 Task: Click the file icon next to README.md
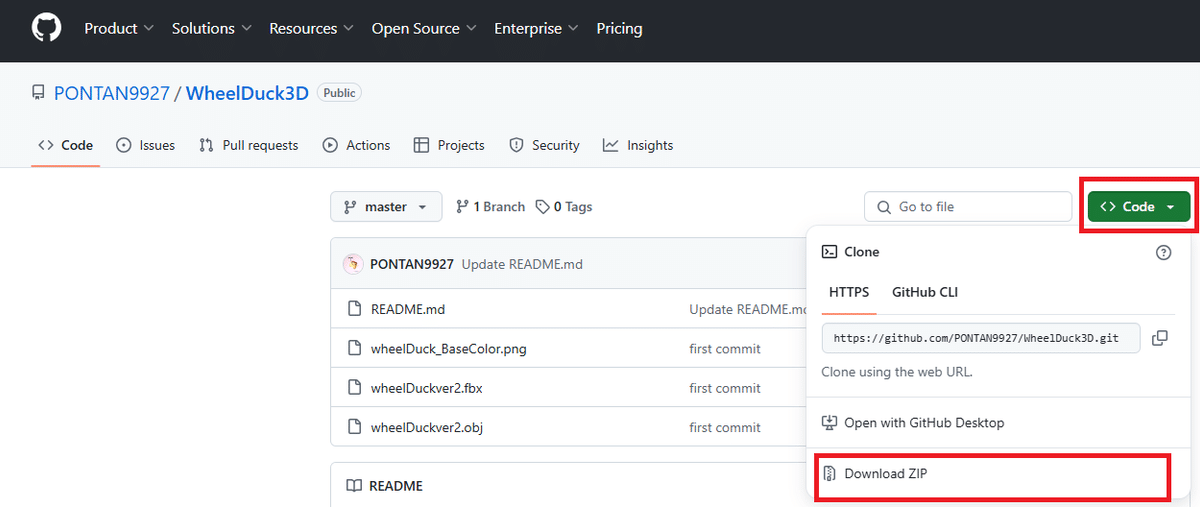coord(353,309)
